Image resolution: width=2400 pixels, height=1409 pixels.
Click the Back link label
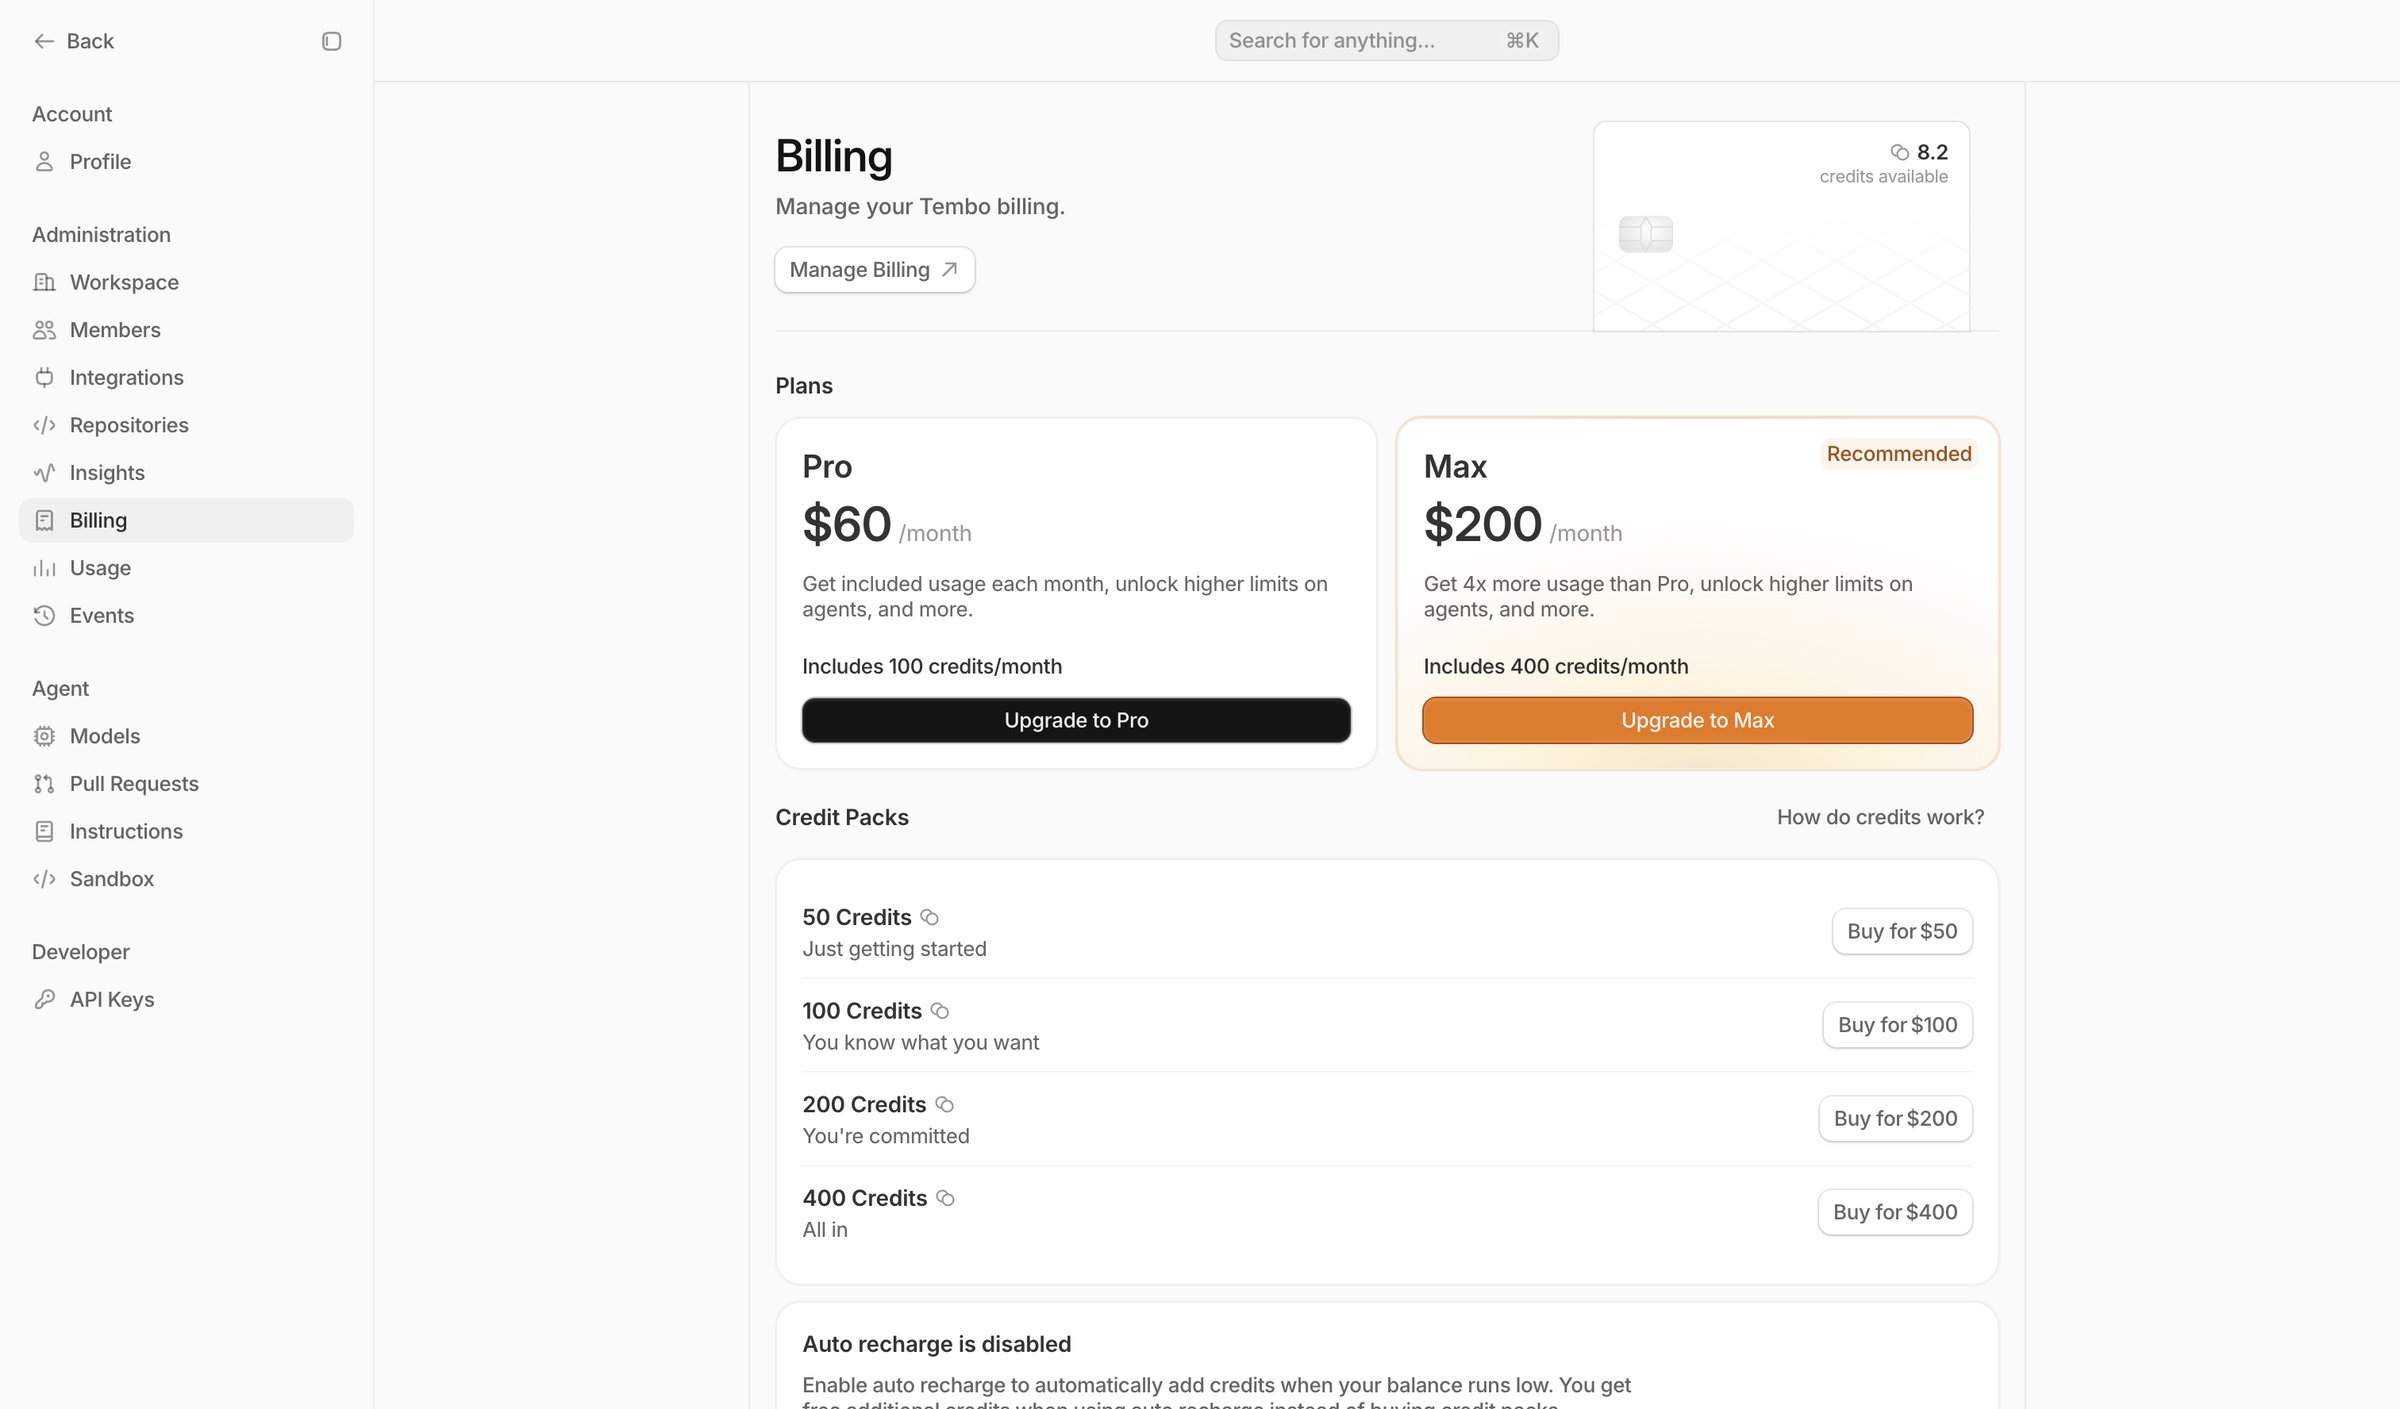(90, 41)
